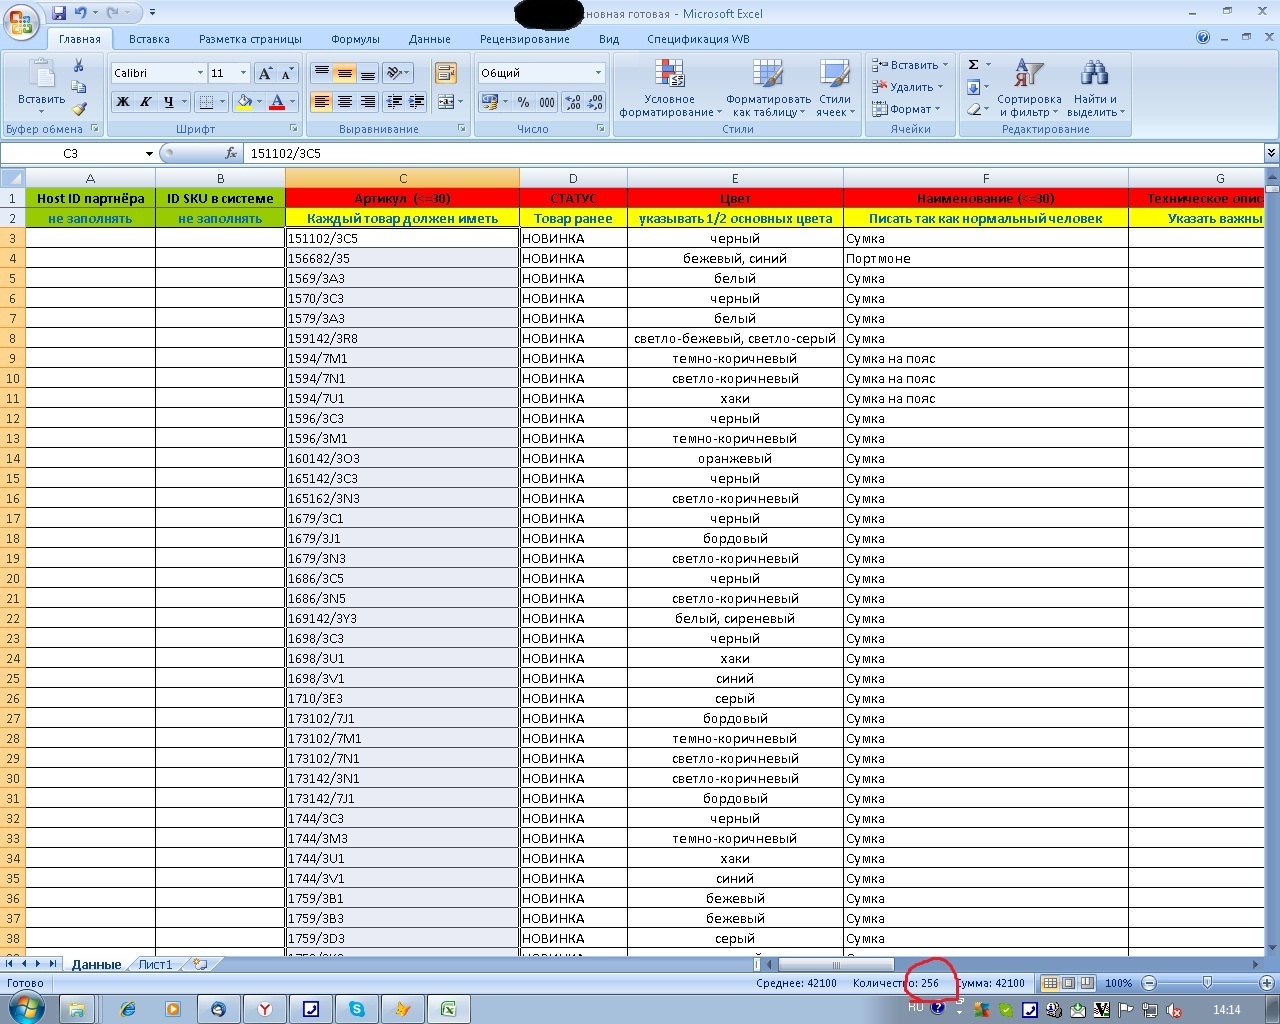Apply the red font color
The height and width of the screenshot is (1024, 1280).
click(277, 101)
